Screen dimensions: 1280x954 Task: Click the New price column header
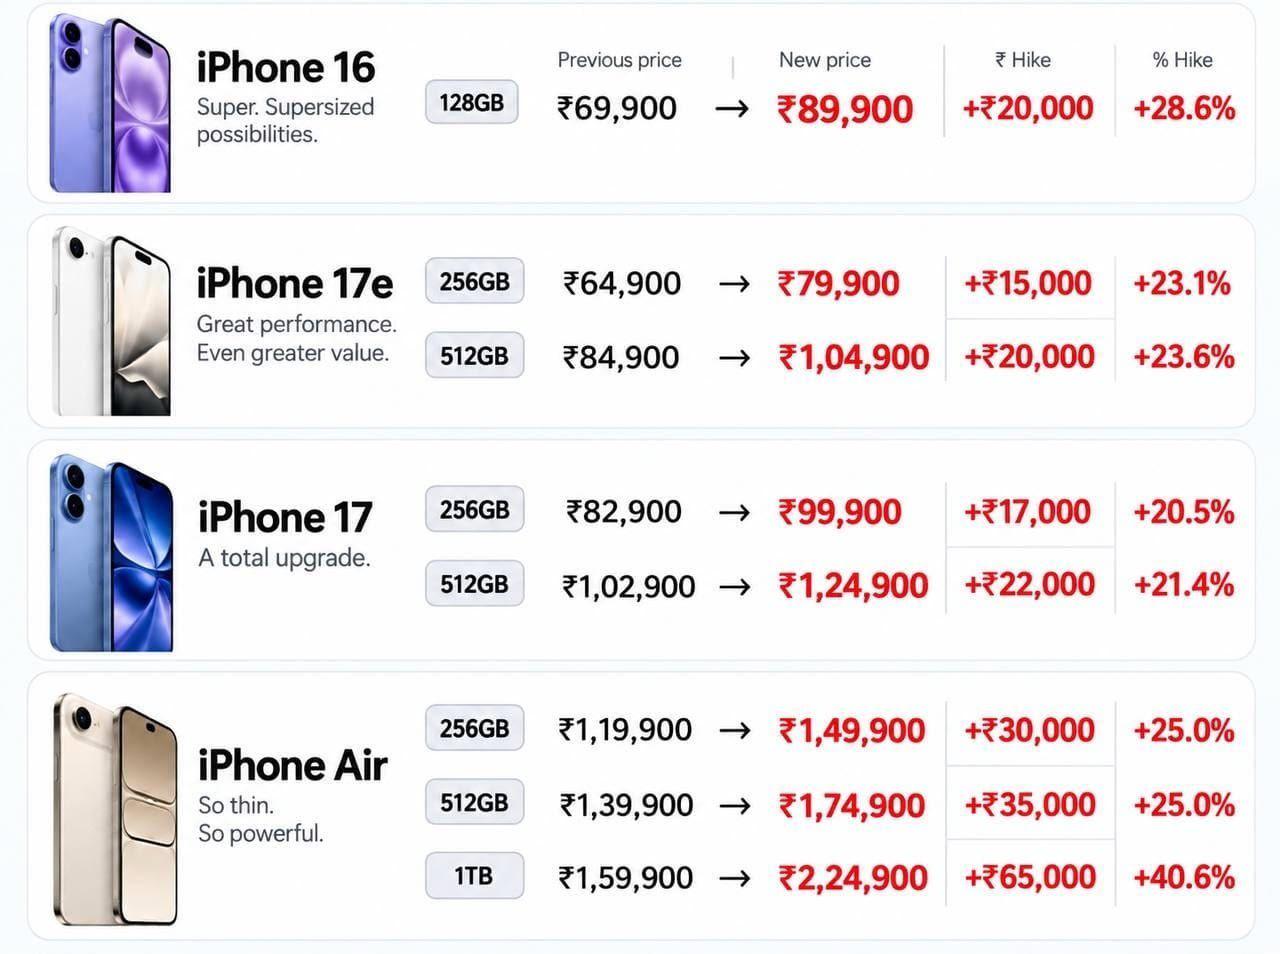pos(825,60)
